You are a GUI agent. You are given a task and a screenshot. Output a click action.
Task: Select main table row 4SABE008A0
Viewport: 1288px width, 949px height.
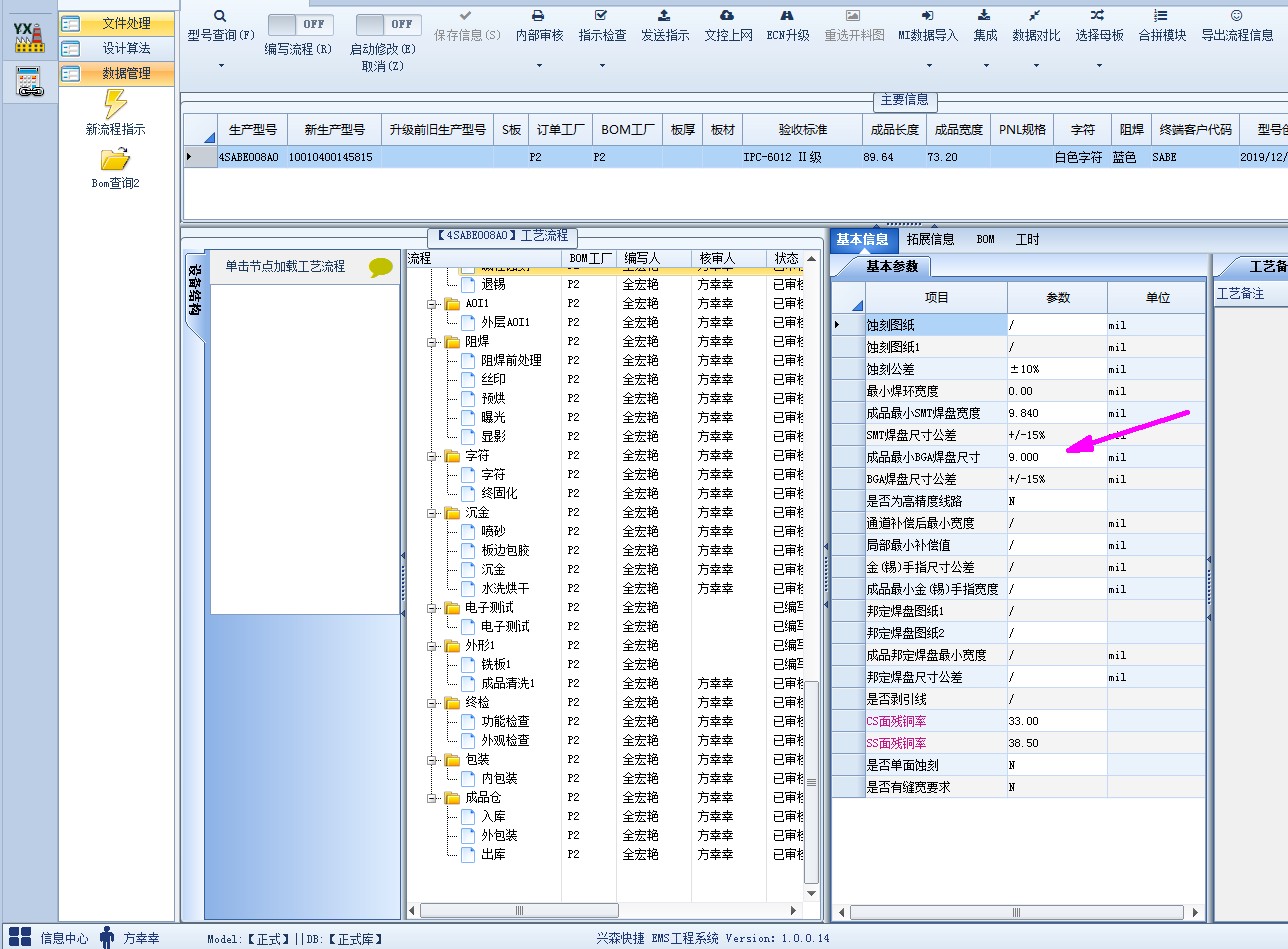(x=735, y=157)
